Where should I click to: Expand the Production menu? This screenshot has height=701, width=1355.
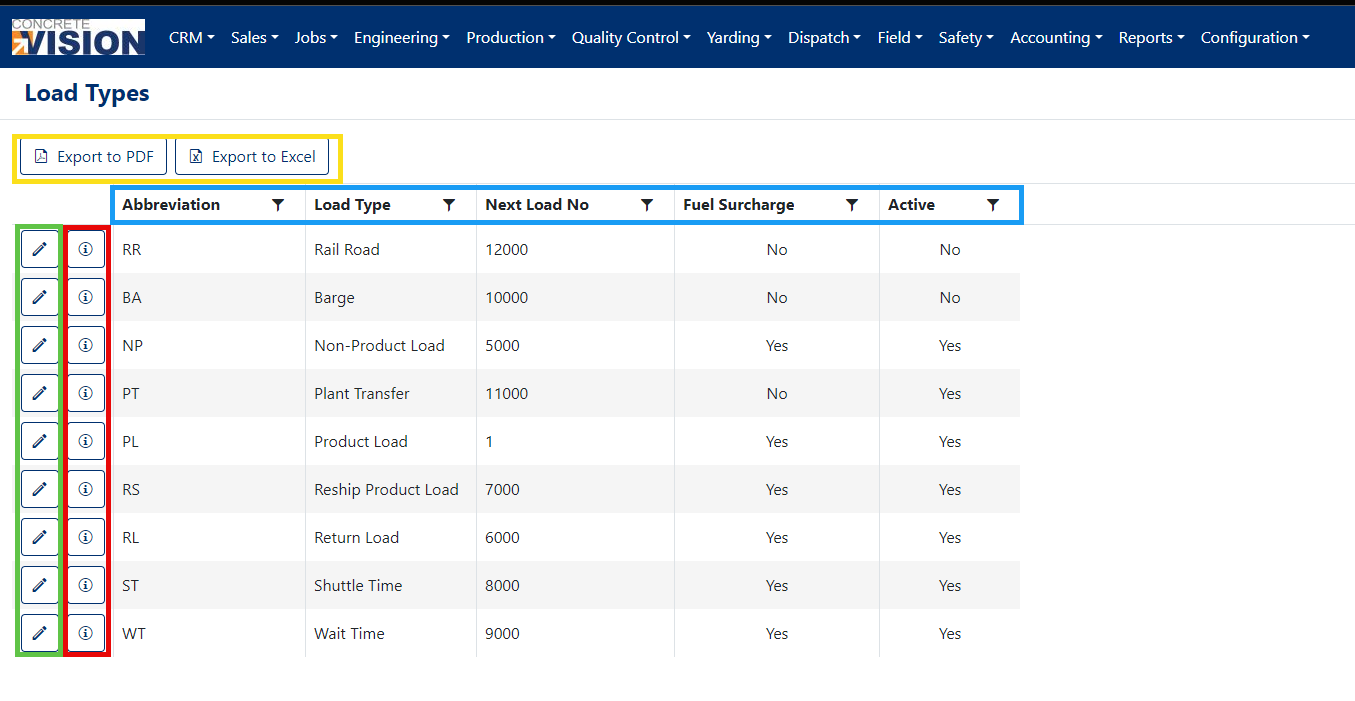tap(511, 38)
